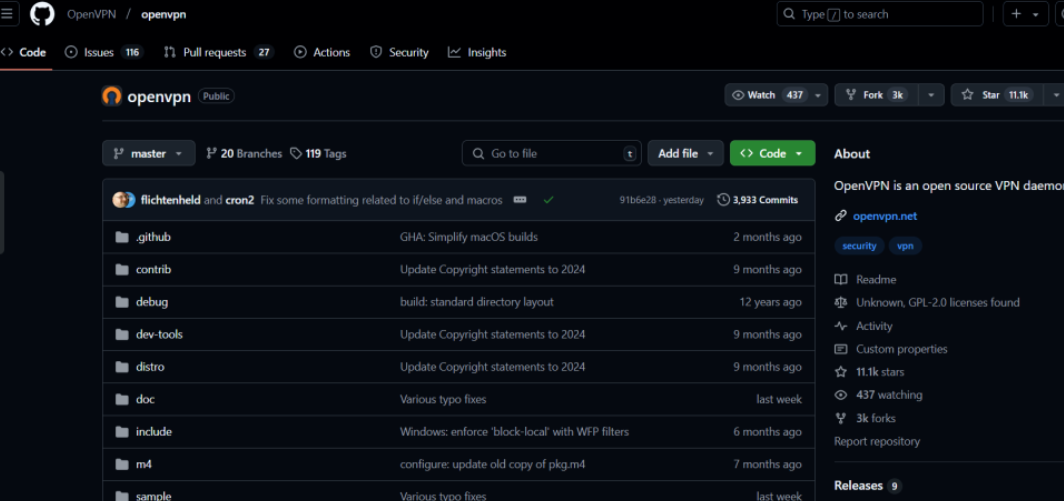
Task: Open the dev-tools folder name
Action: click(x=159, y=335)
